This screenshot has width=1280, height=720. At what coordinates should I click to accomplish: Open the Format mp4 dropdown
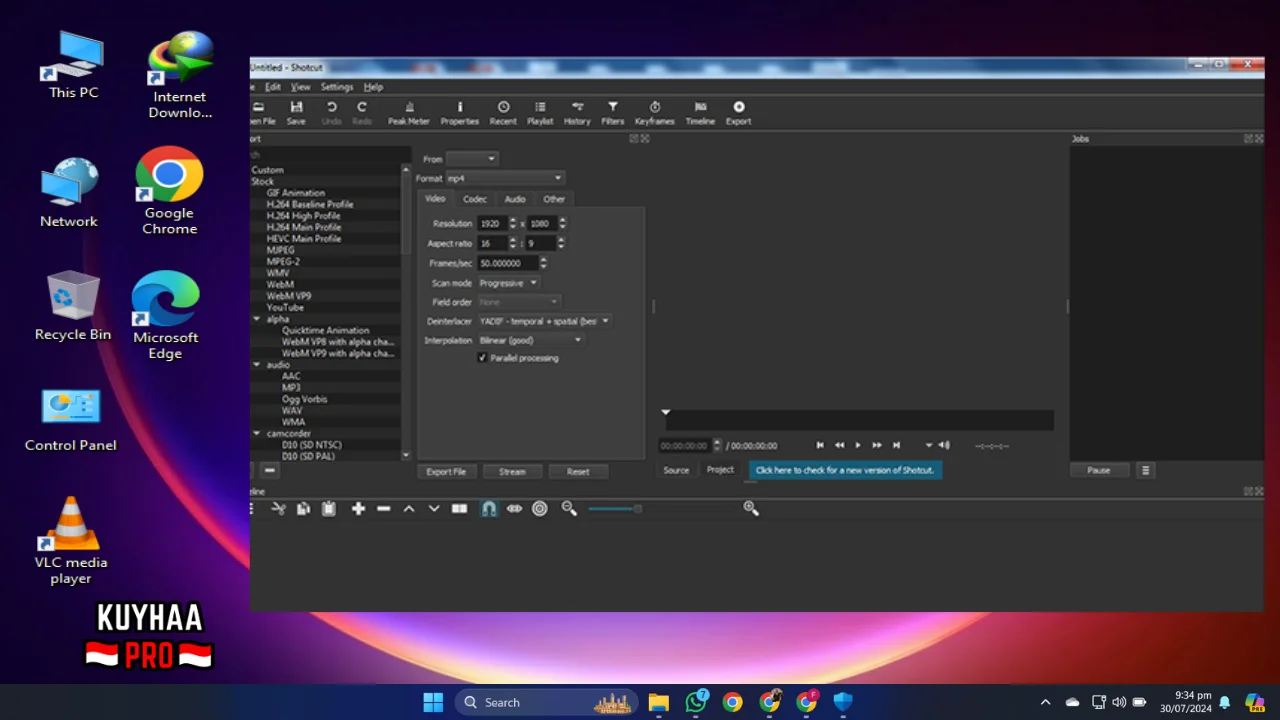click(x=505, y=178)
